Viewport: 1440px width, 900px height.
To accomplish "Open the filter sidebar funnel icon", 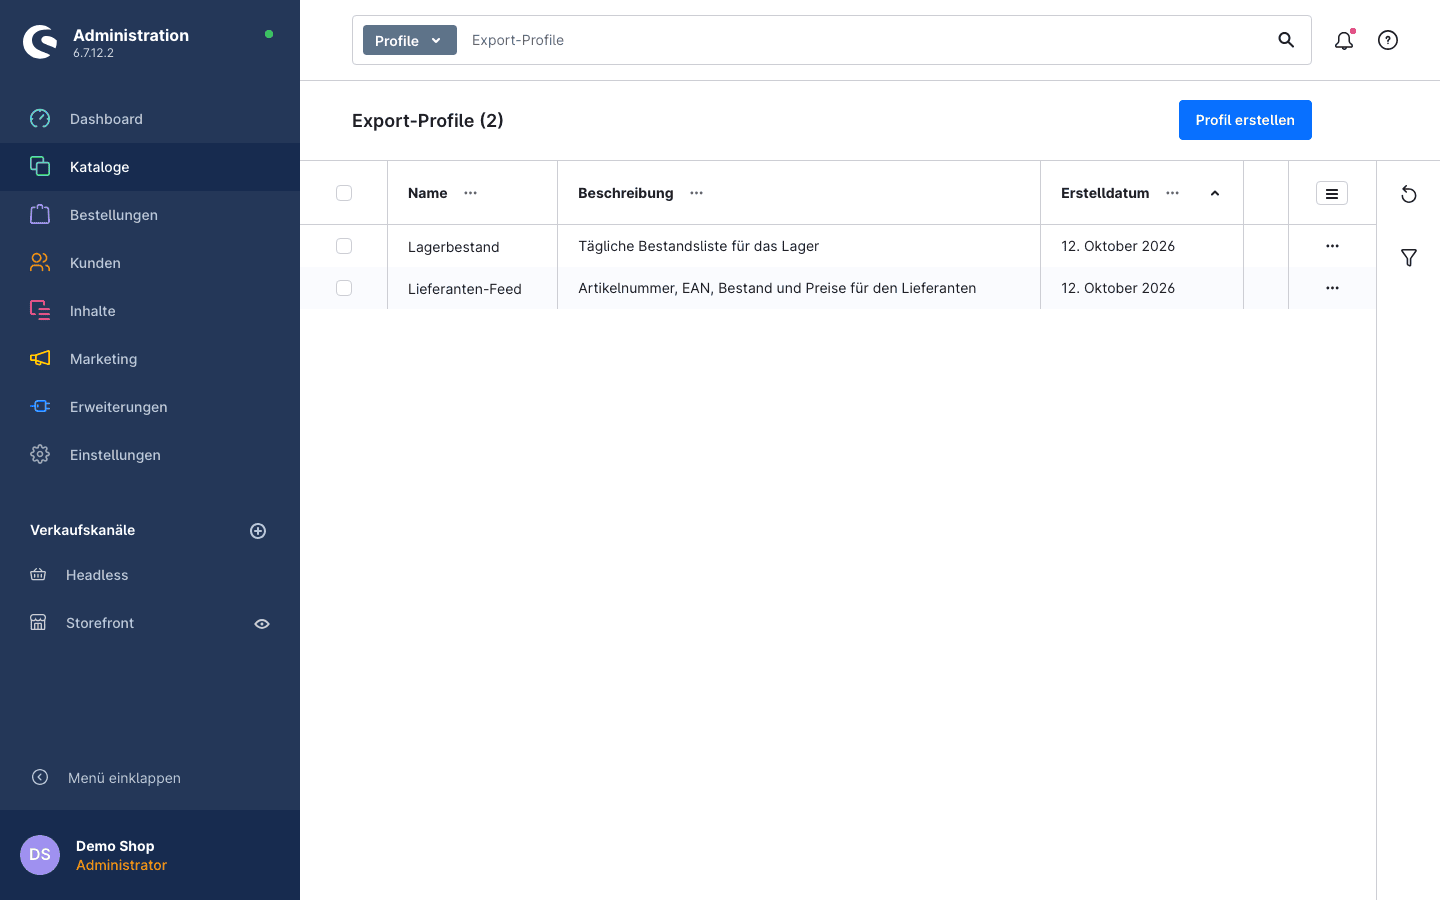I will [x=1409, y=258].
